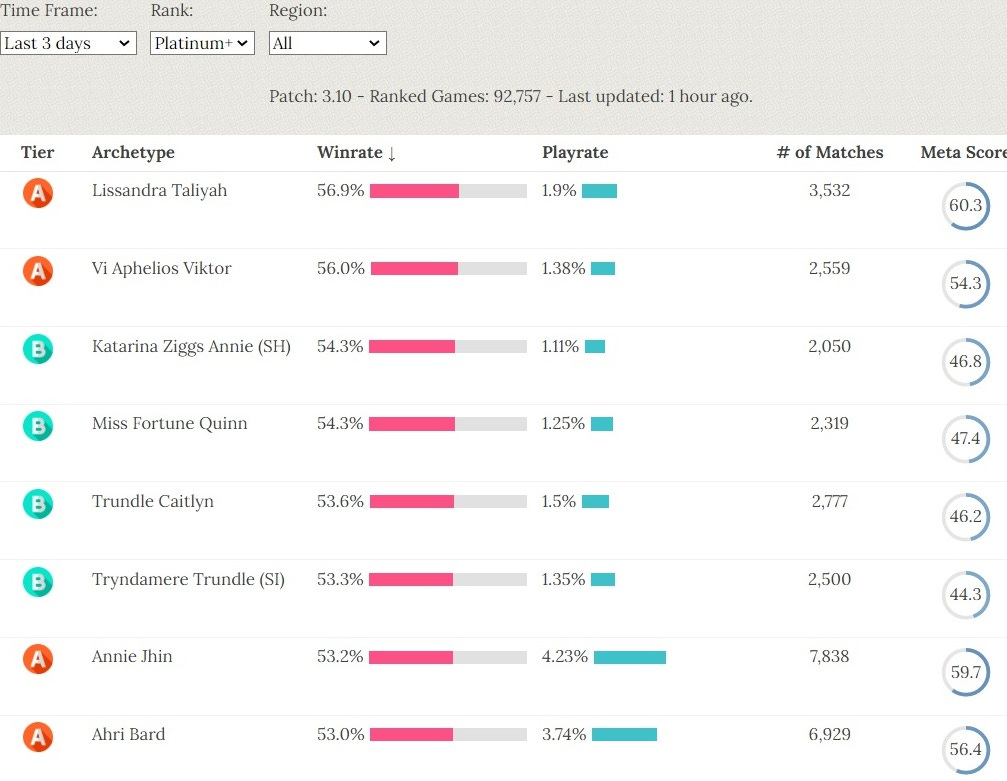Open the Annie Jhin archetype
The width and height of the screenshot is (1007, 781).
132,656
